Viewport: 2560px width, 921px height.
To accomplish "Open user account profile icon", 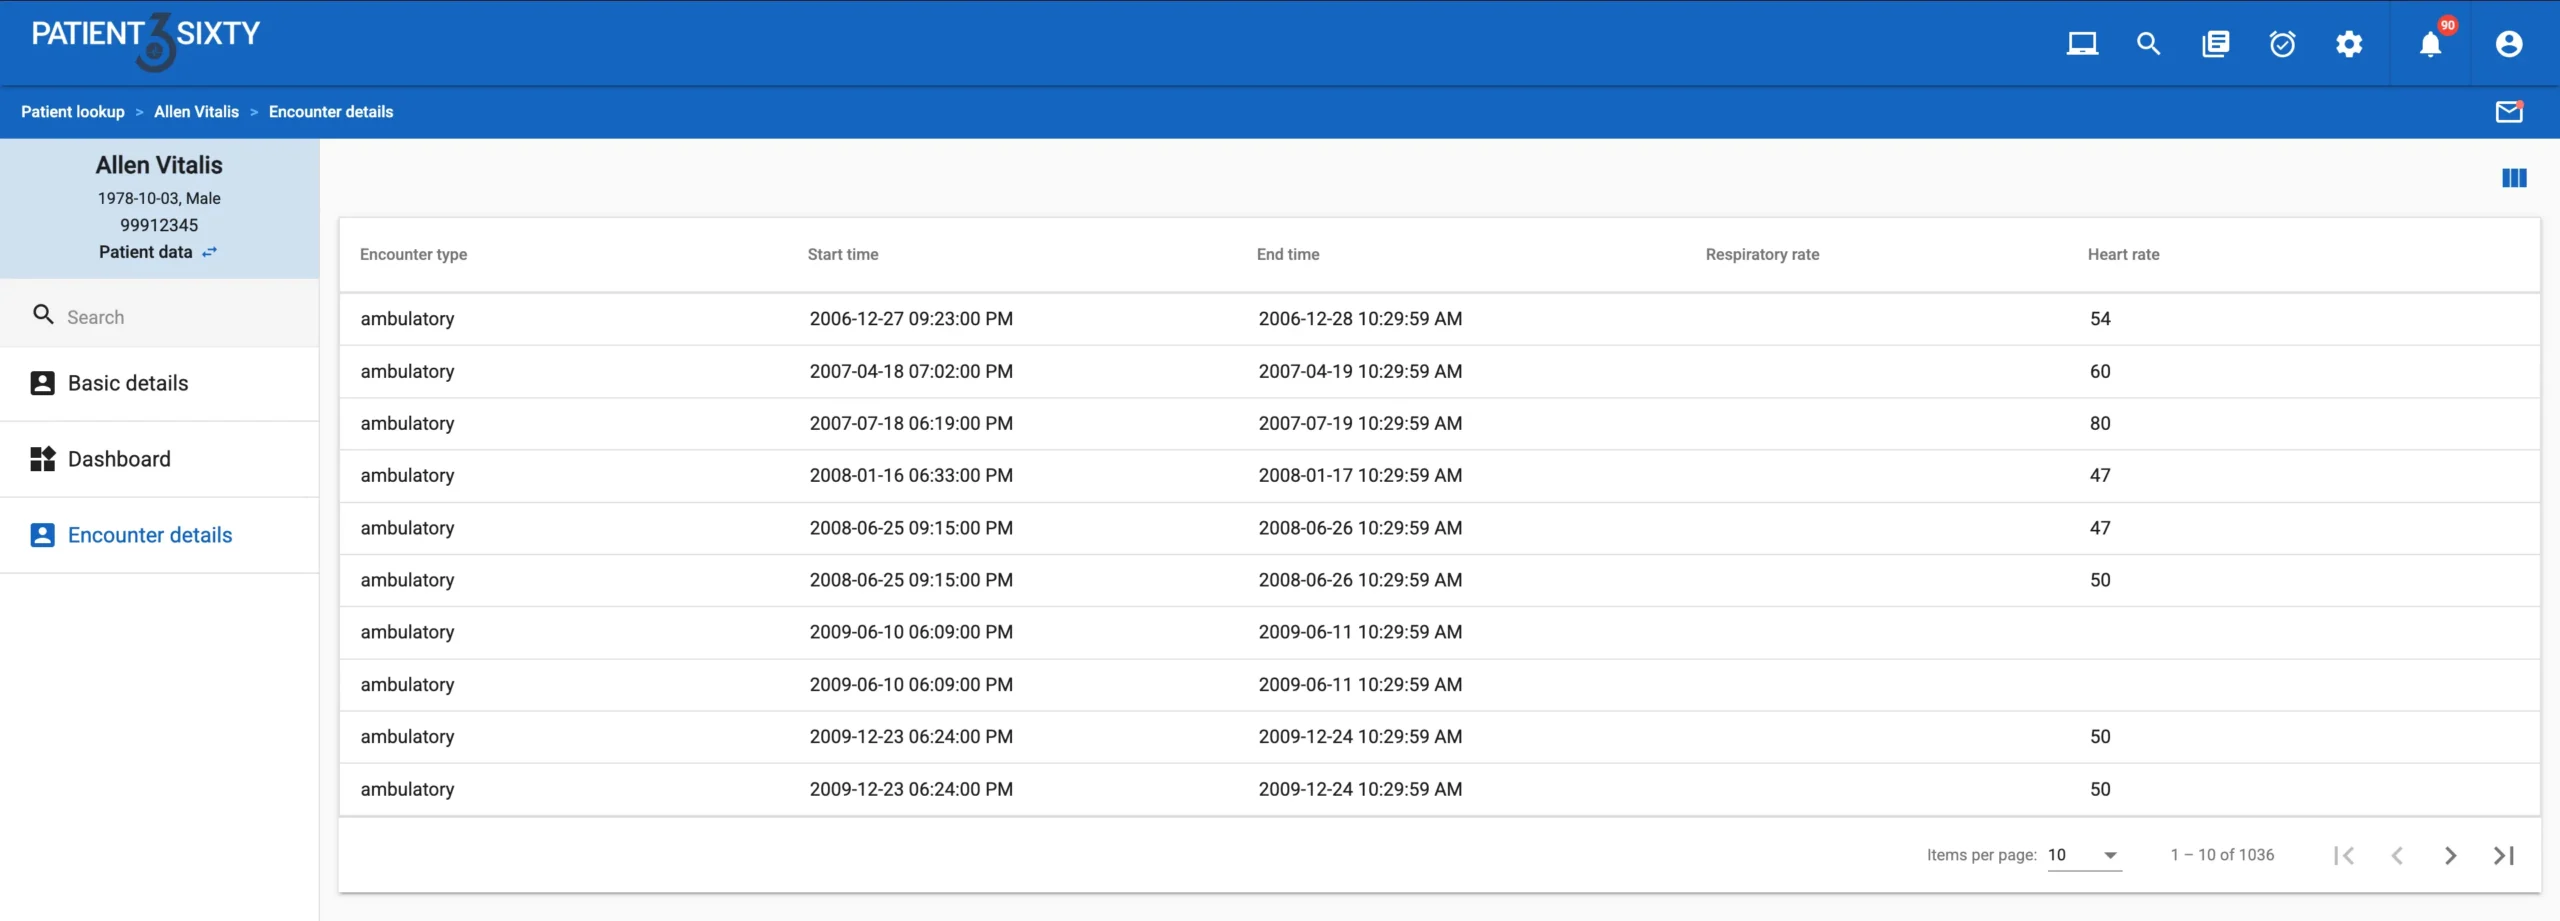I will (x=2508, y=44).
